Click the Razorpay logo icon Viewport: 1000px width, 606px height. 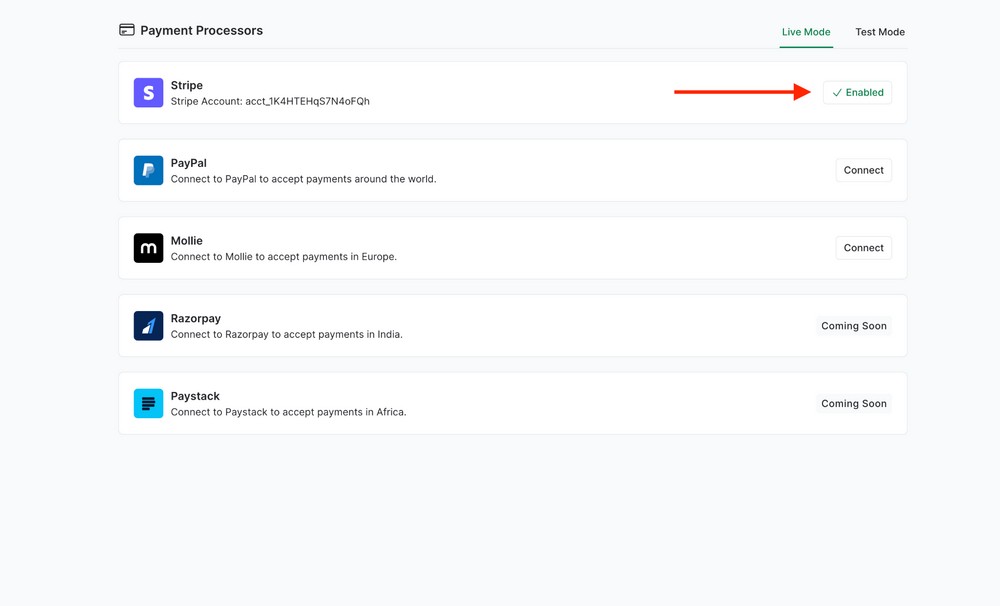coord(148,325)
